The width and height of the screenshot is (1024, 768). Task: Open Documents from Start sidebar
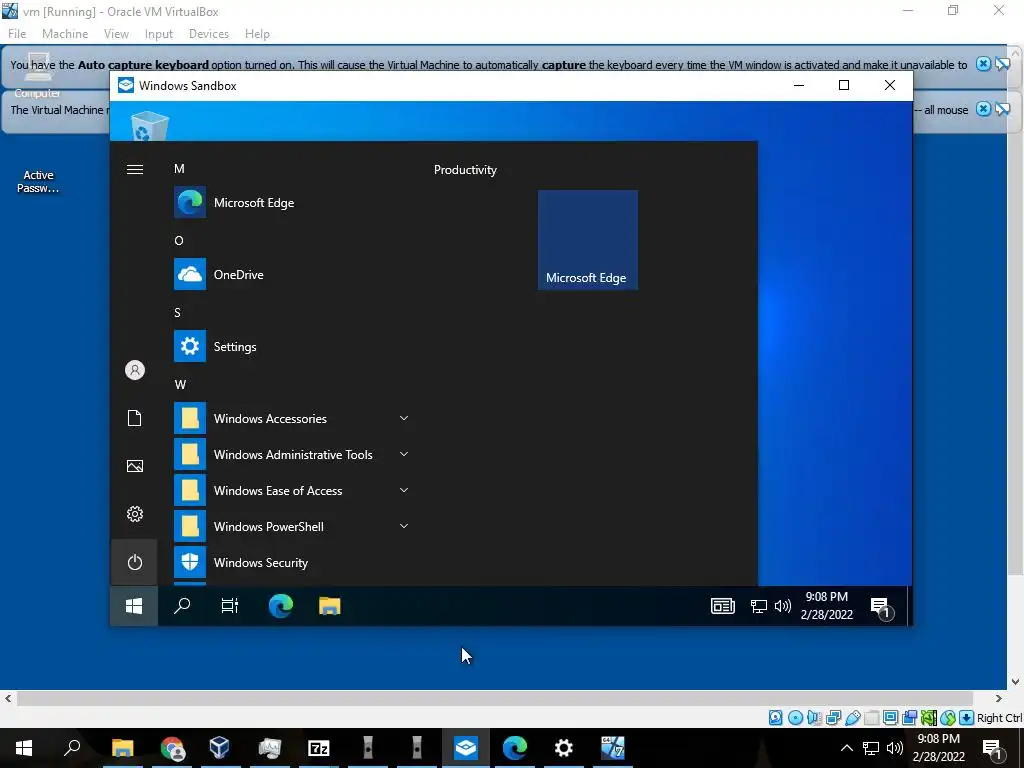click(135, 418)
